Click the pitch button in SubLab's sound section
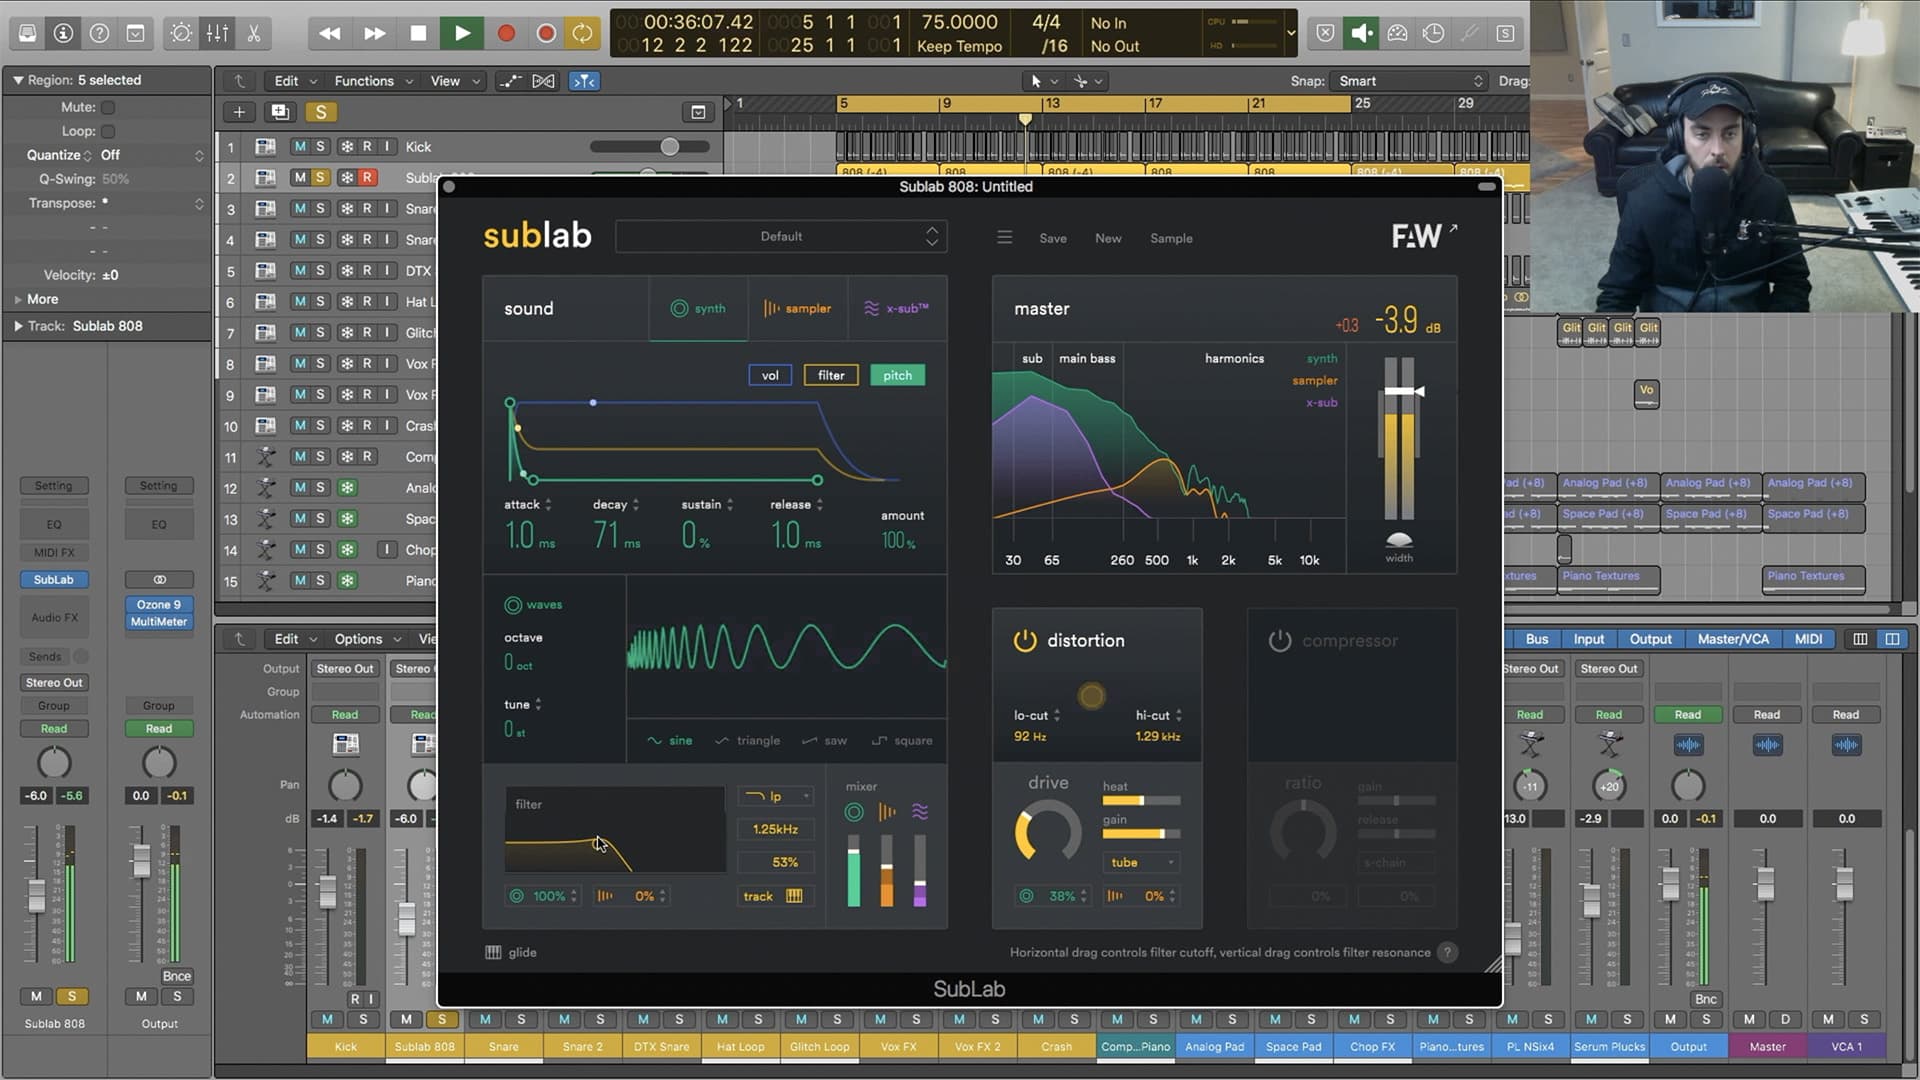Viewport: 1920px width, 1080px height. tap(897, 375)
